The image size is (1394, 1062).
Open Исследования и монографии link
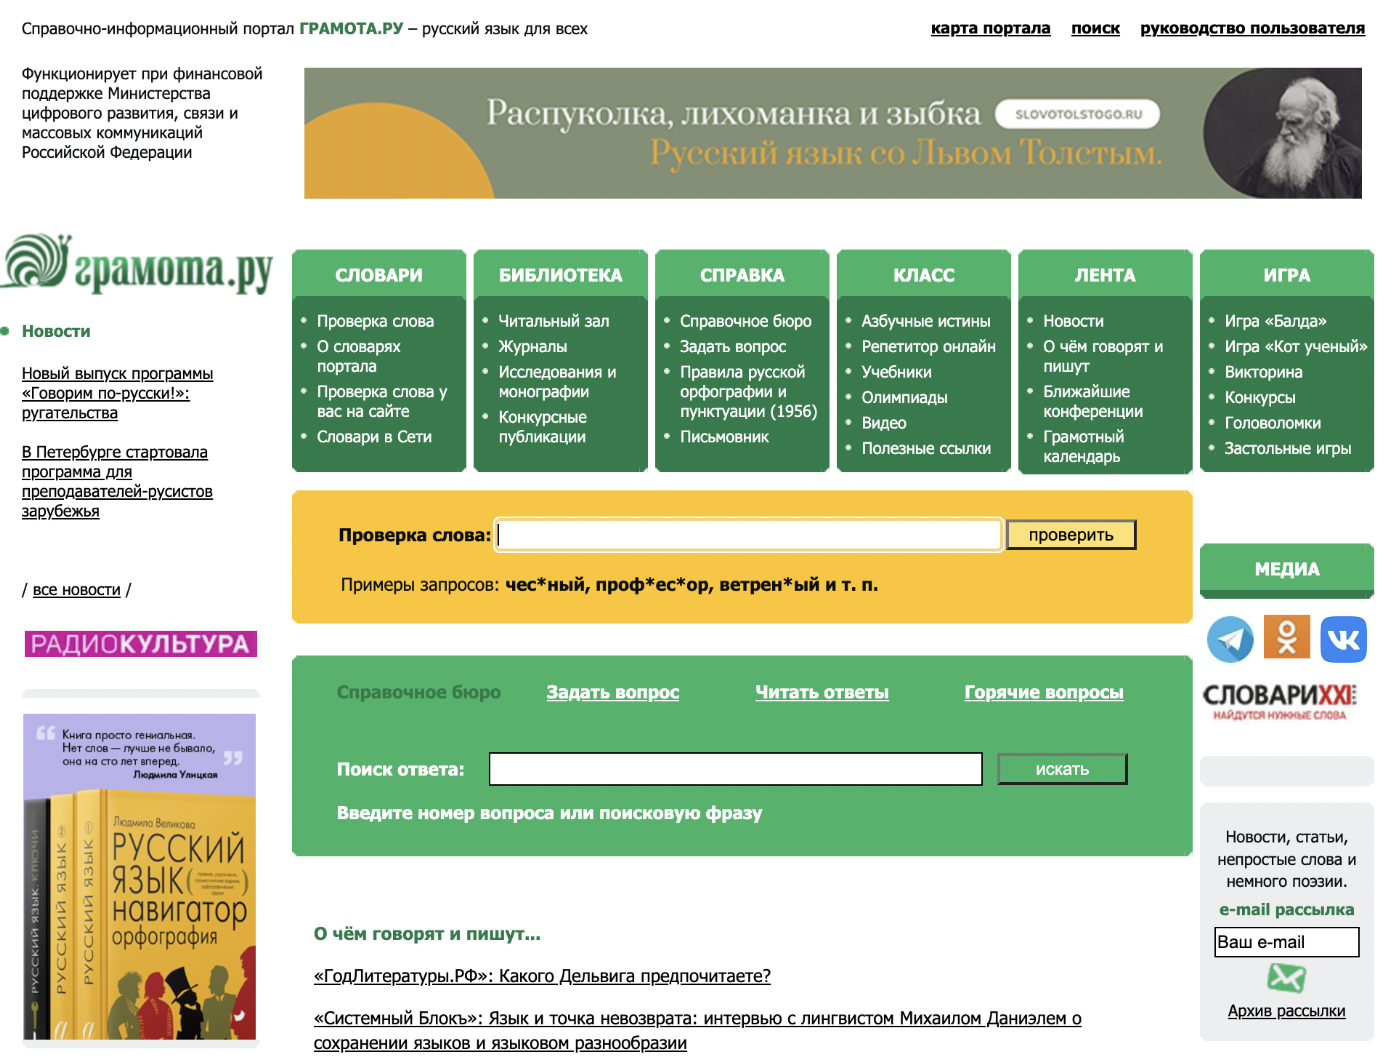click(x=557, y=382)
